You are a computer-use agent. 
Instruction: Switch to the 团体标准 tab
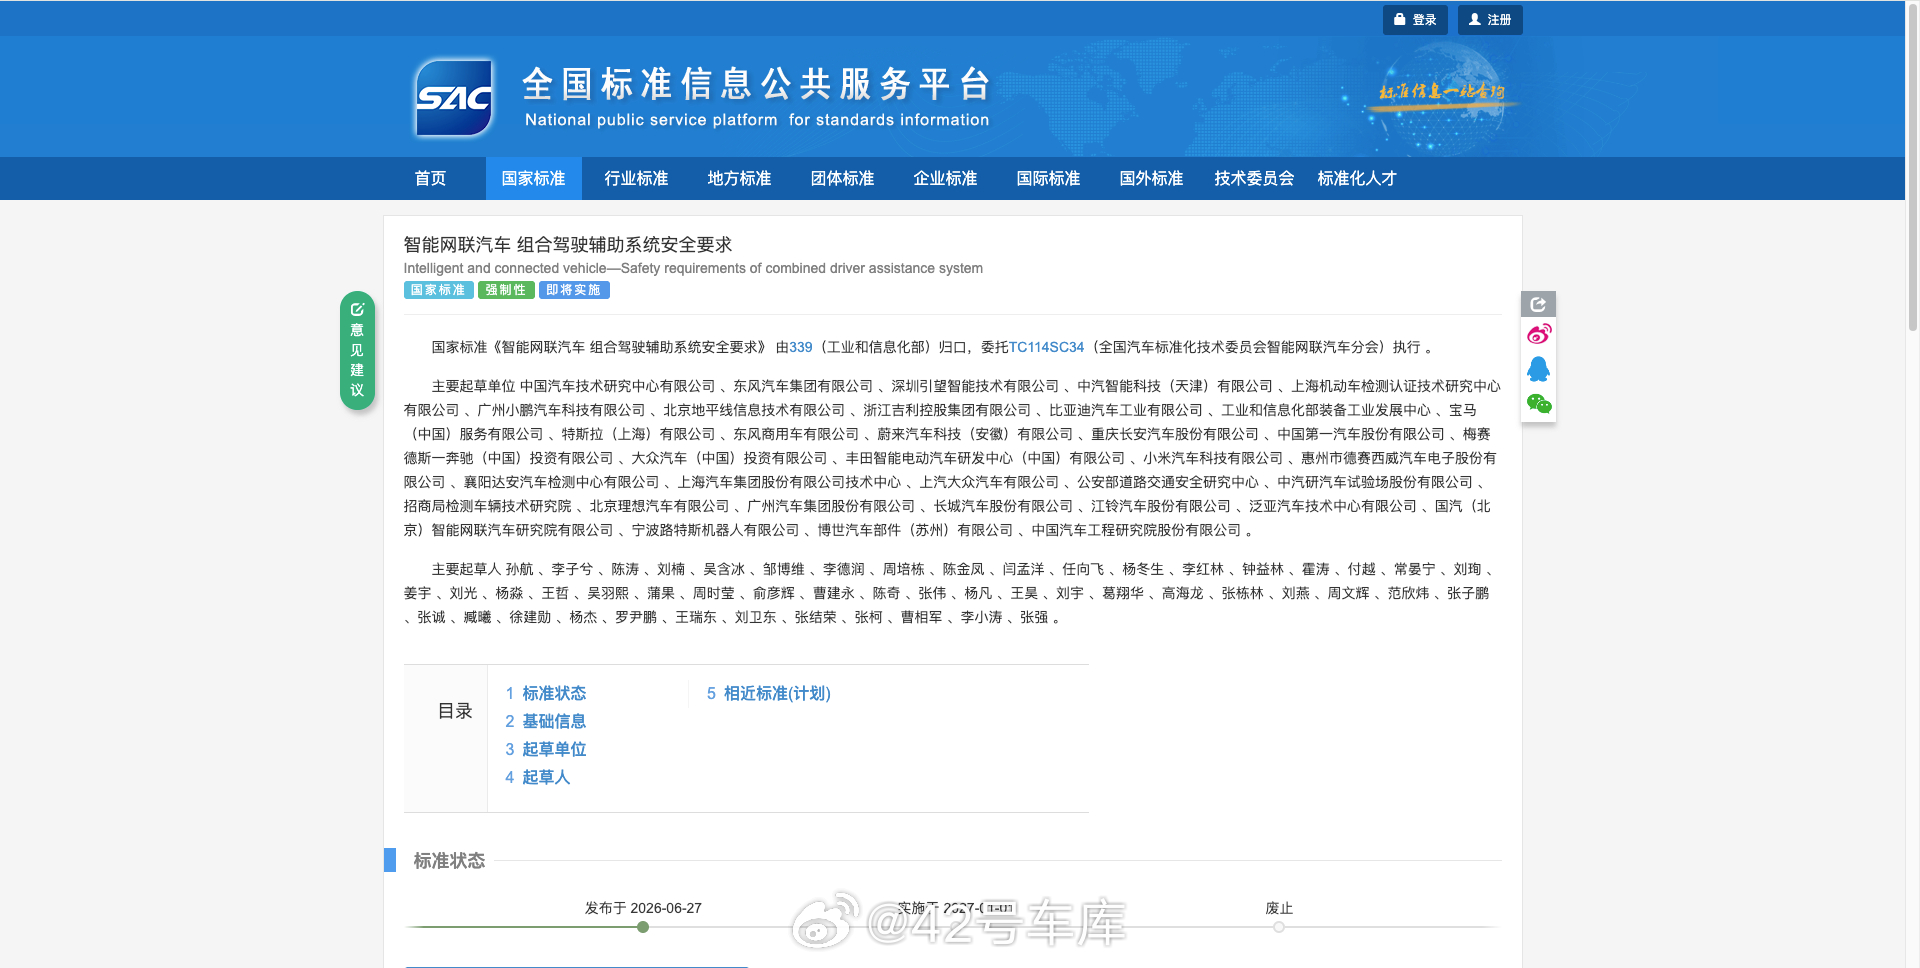[x=842, y=178]
